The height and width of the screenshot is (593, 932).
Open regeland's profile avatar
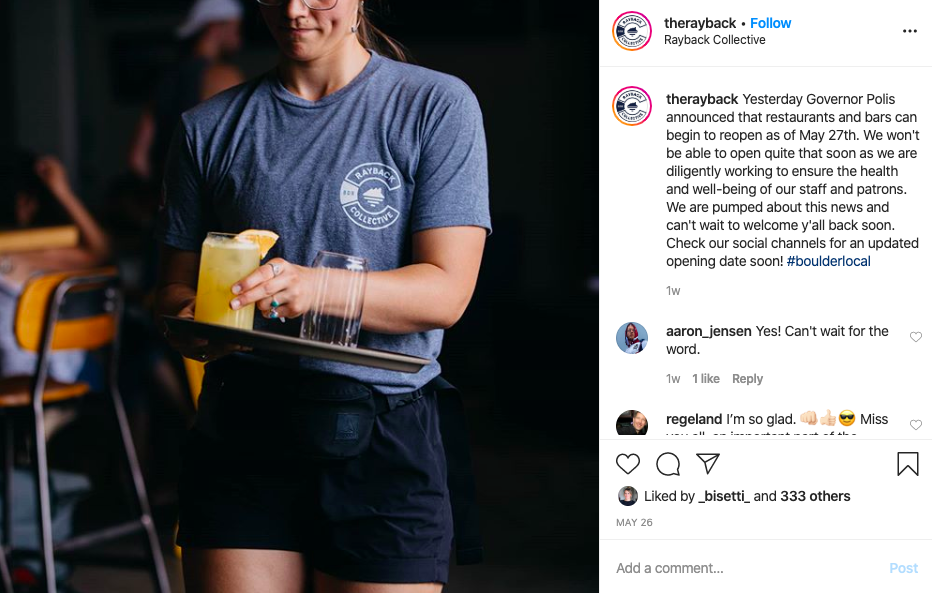click(x=632, y=423)
